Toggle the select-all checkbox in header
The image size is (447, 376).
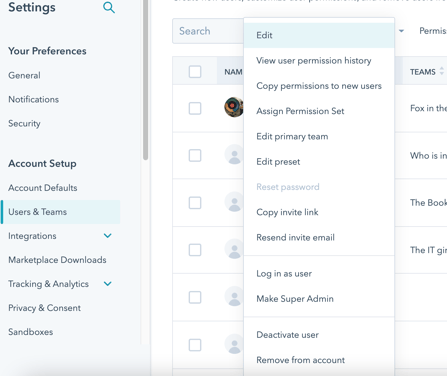195,72
